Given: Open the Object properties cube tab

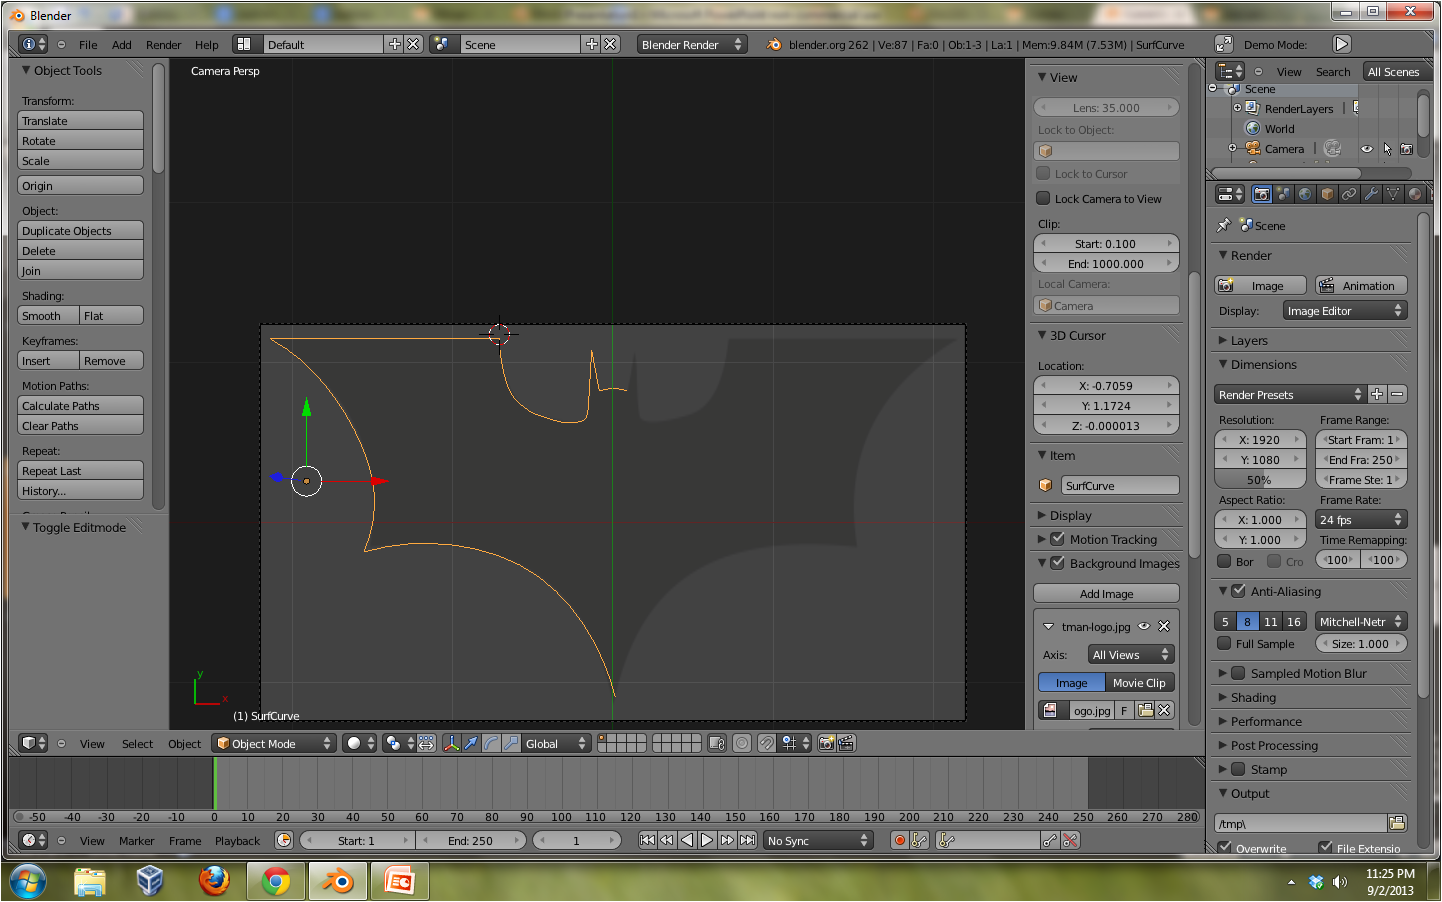Looking at the screenshot, I should coord(1328,194).
